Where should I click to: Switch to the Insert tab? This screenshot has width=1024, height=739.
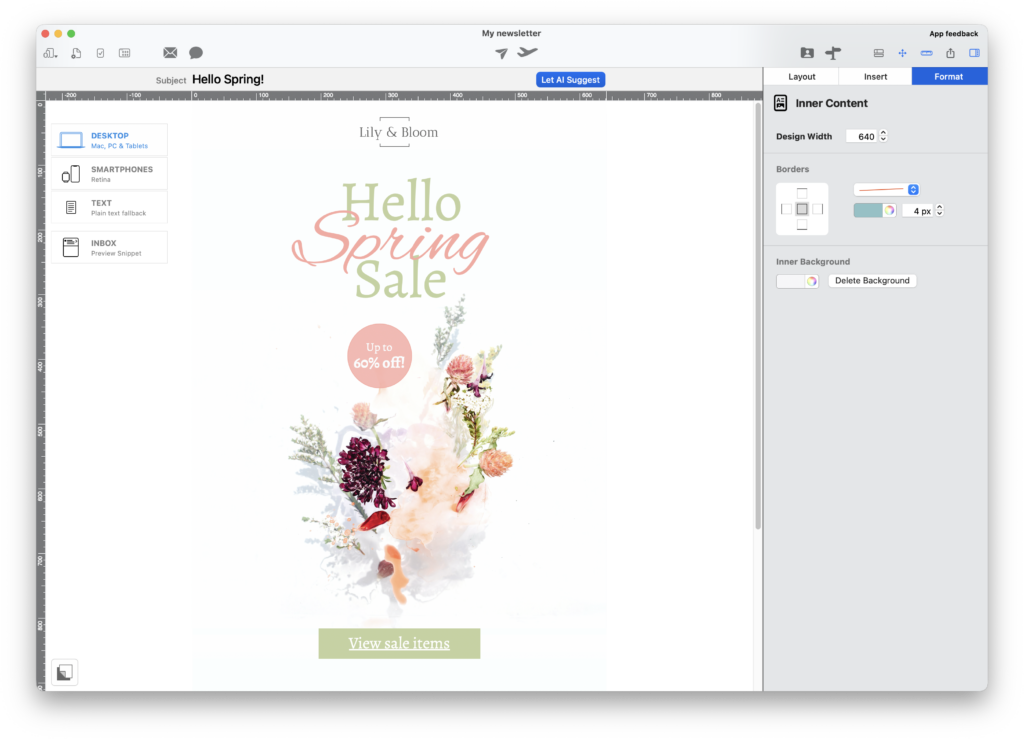[x=874, y=75]
